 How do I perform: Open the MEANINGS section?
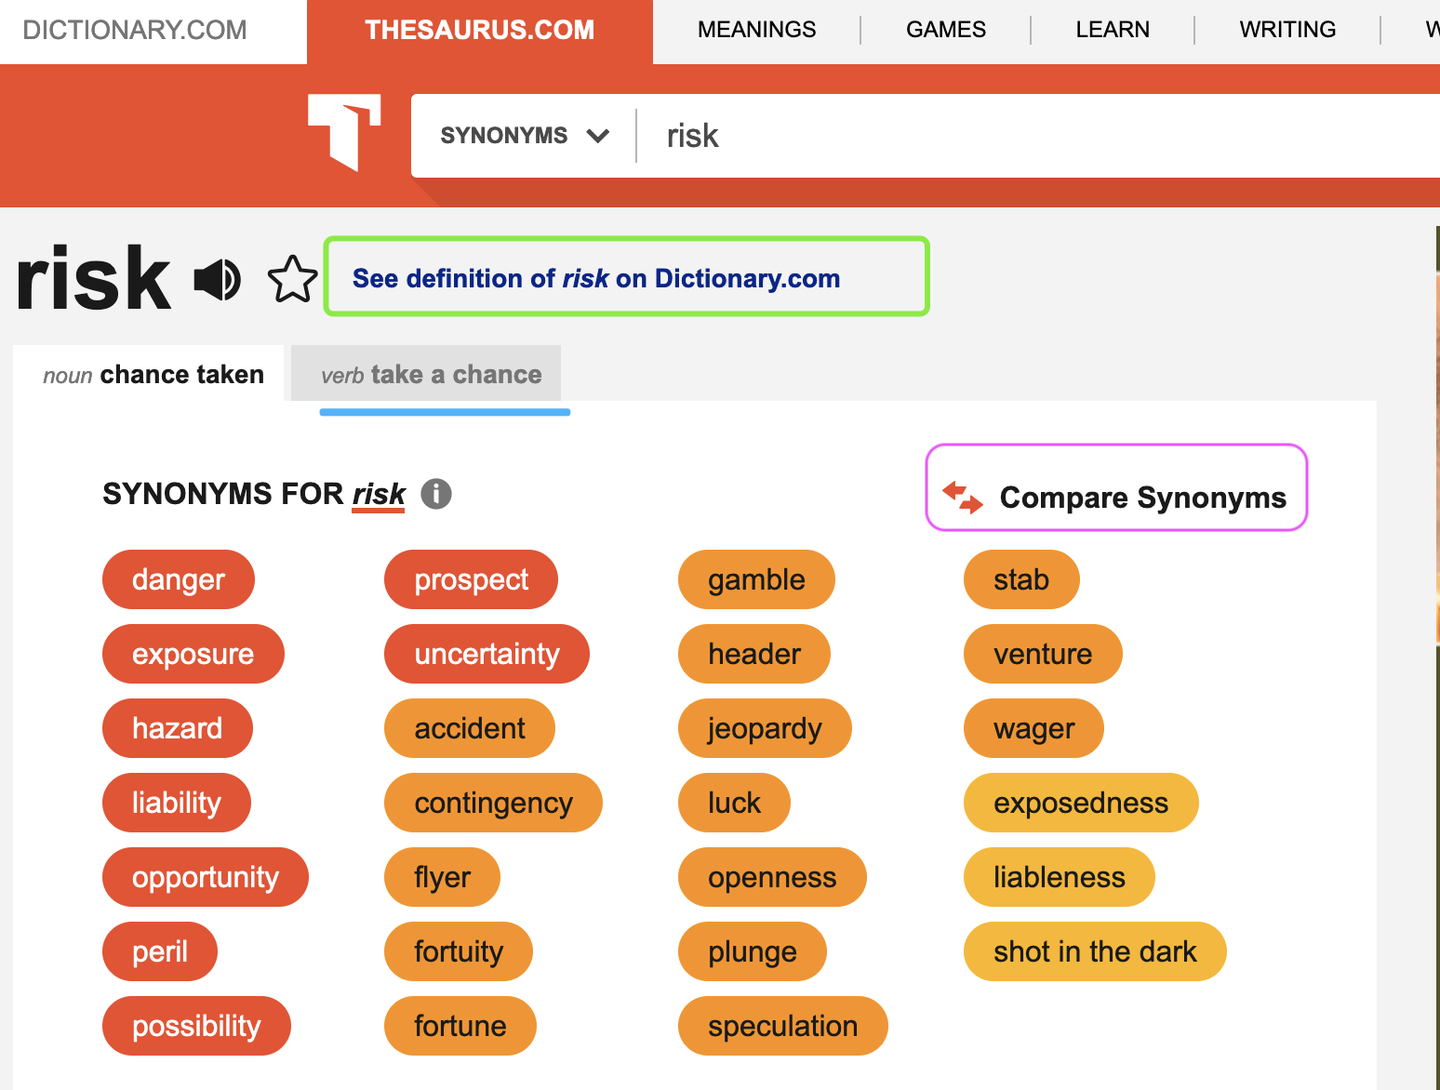[x=756, y=29]
